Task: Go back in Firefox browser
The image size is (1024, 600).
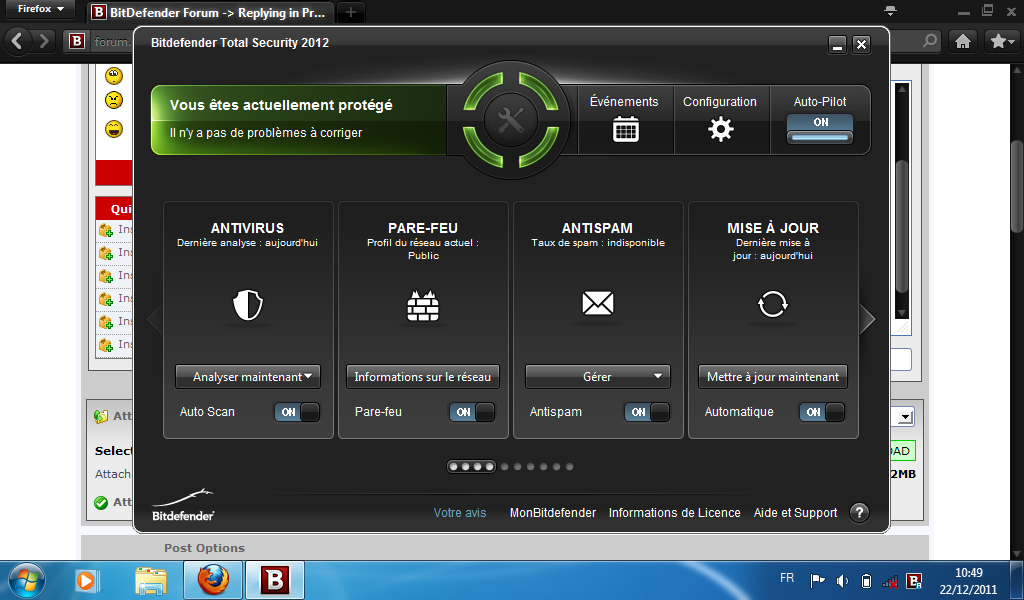Action: [18, 41]
